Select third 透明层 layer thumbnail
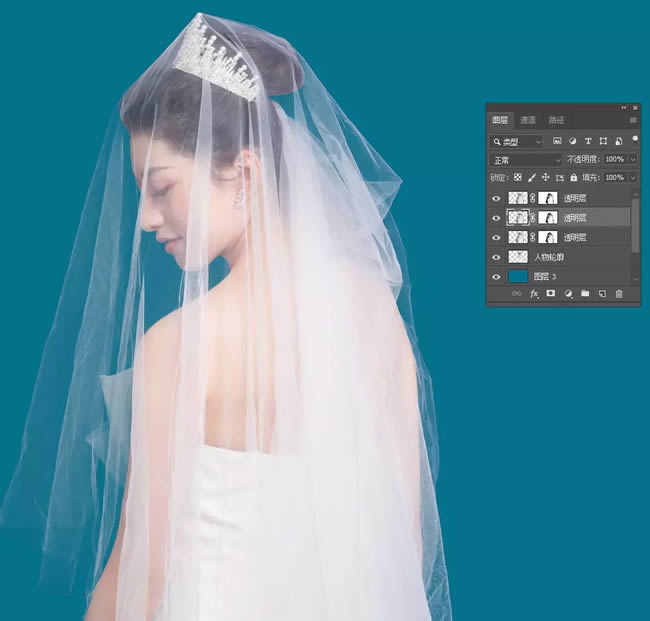The height and width of the screenshot is (621, 650). (x=518, y=237)
